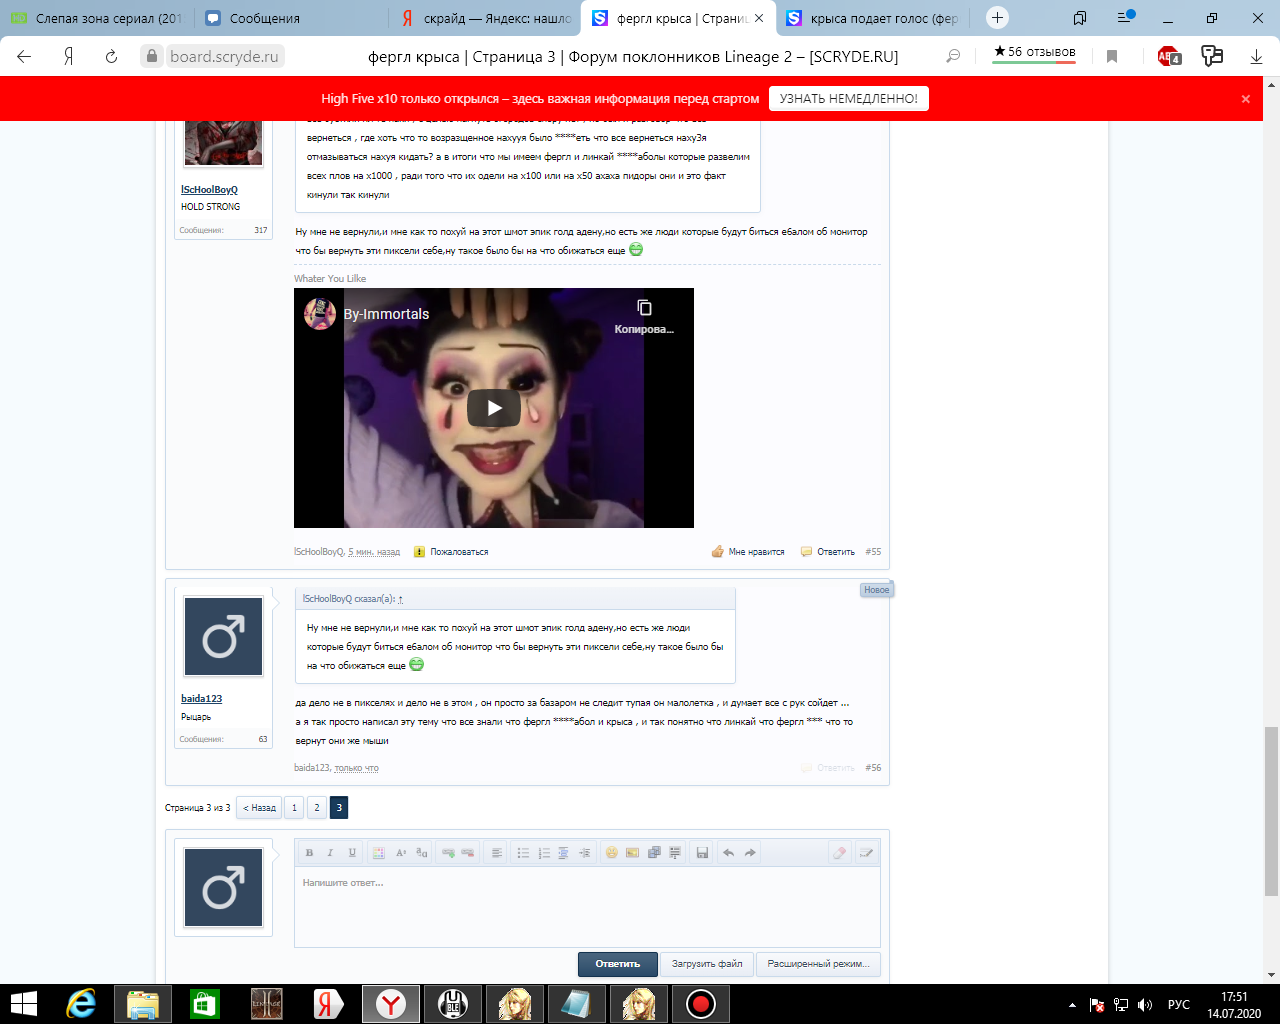Go to page 2 of the thread
Screen dimensions: 1280x1024
click(x=317, y=808)
